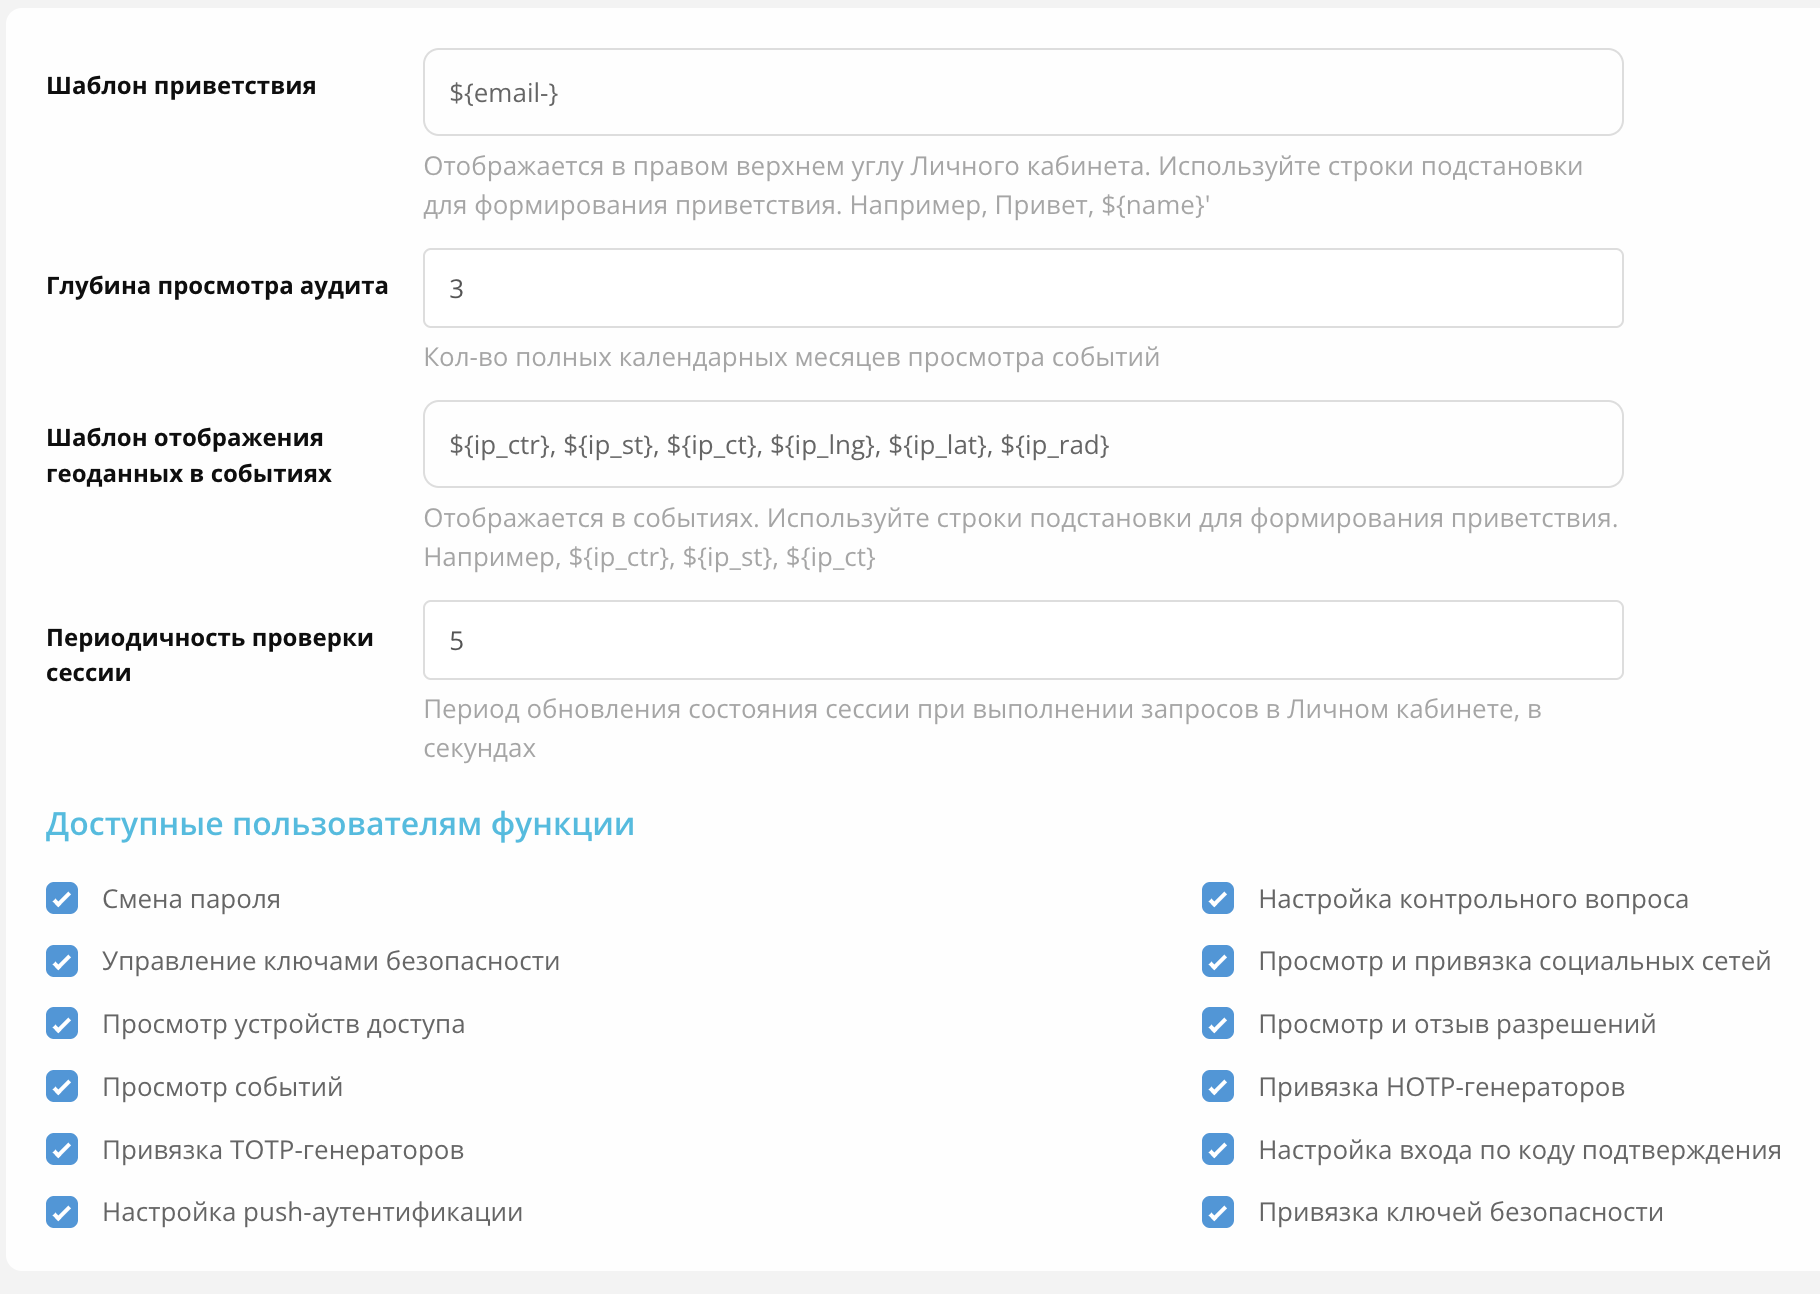The image size is (1820, 1294).
Task: Toggle Настройка входа по коду подтверждения
Action: 1218,1150
